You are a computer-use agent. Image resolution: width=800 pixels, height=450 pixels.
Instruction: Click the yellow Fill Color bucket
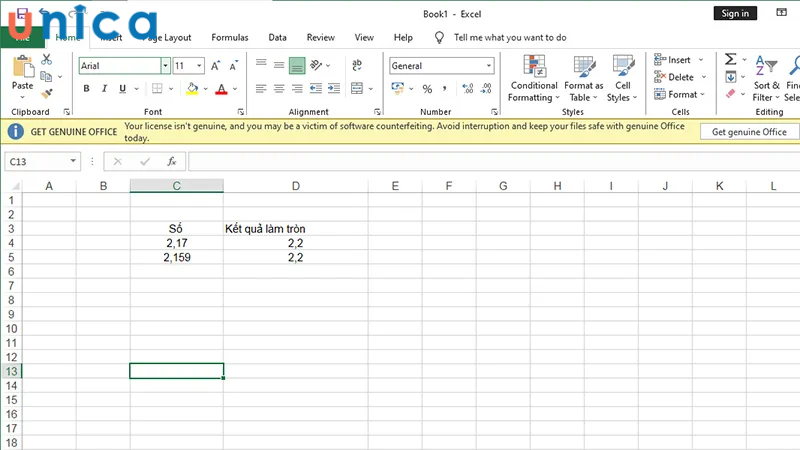(192, 89)
